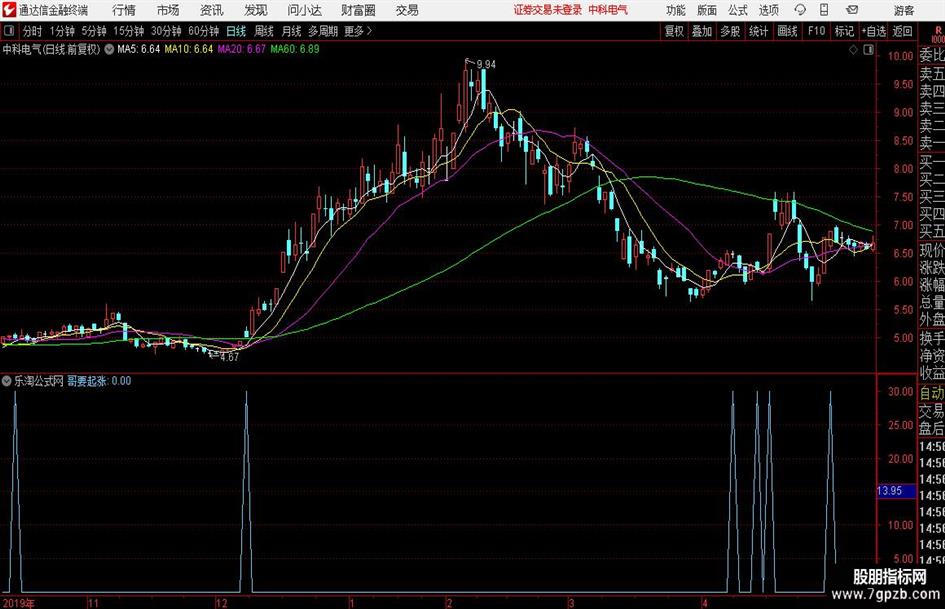
Task: Open the 版面 menu
Action: (706, 10)
